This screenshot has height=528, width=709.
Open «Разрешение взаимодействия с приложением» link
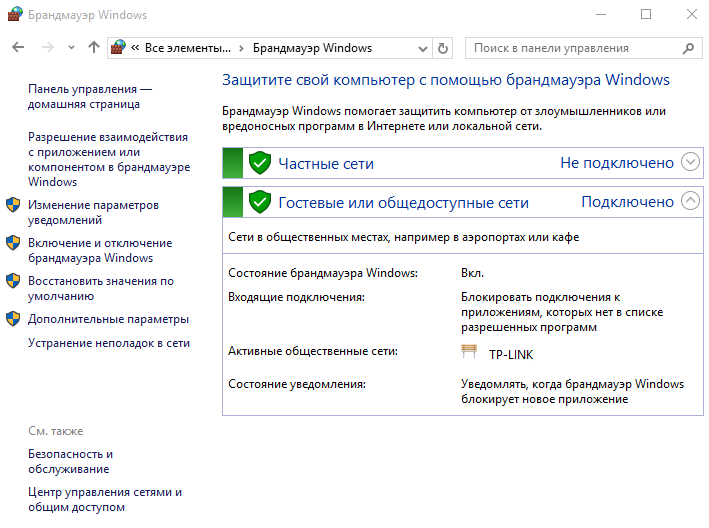coord(109,159)
